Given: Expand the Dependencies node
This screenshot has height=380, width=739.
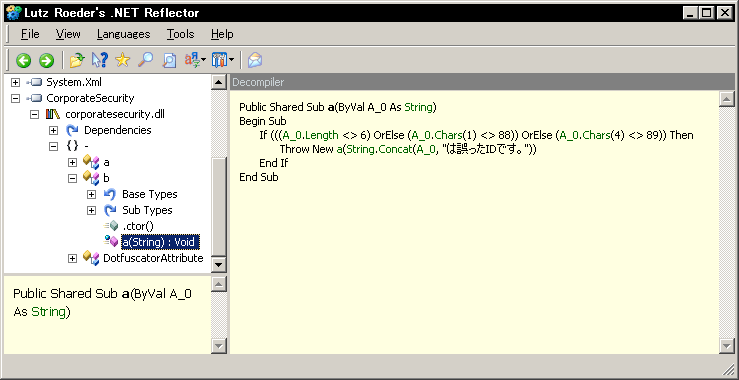Looking at the screenshot, I should click(x=53, y=131).
